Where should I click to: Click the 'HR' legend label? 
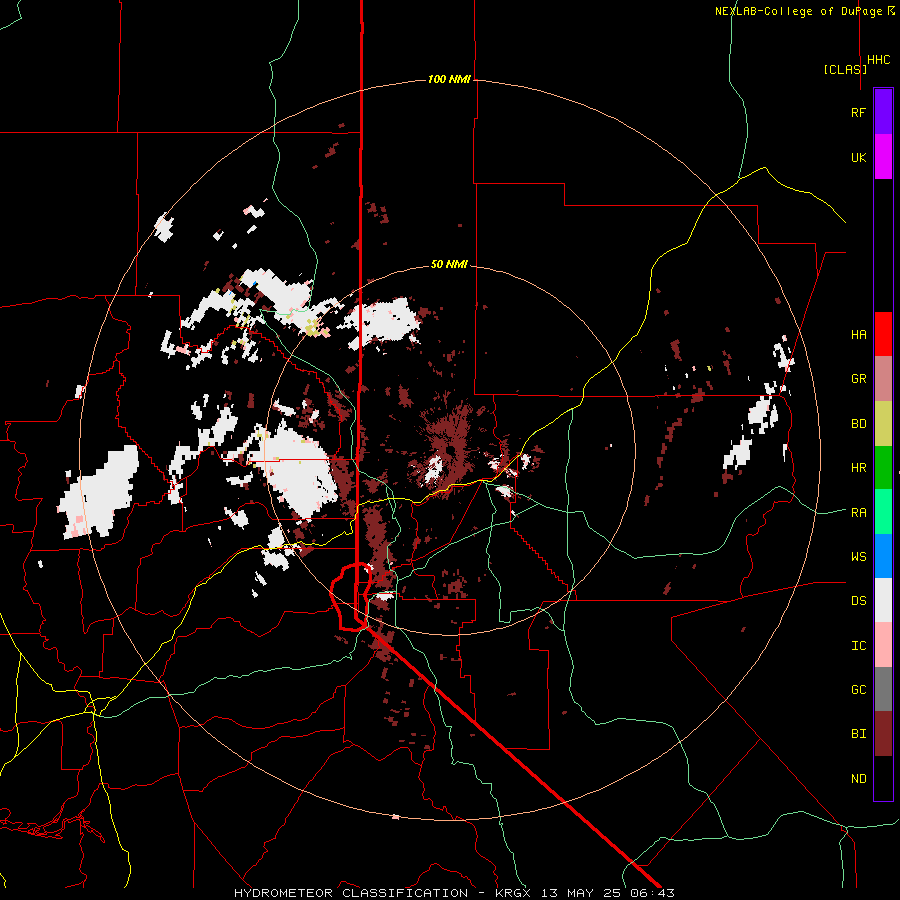pyautogui.click(x=858, y=468)
